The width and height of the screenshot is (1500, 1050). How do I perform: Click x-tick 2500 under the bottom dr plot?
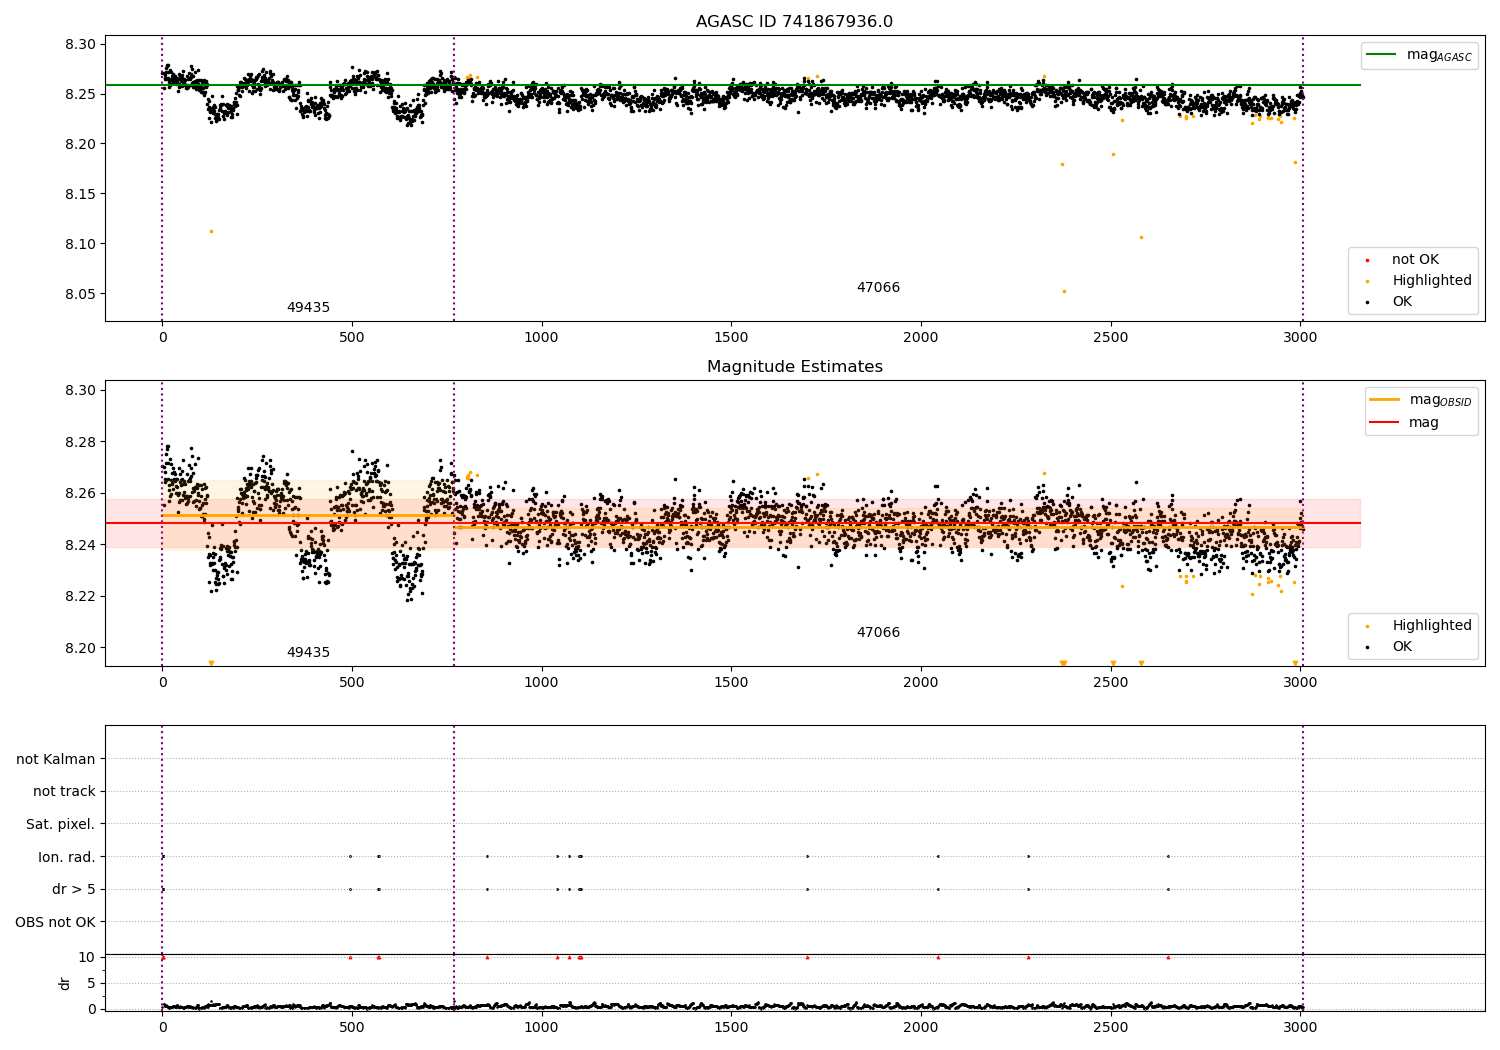coord(1110,1028)
